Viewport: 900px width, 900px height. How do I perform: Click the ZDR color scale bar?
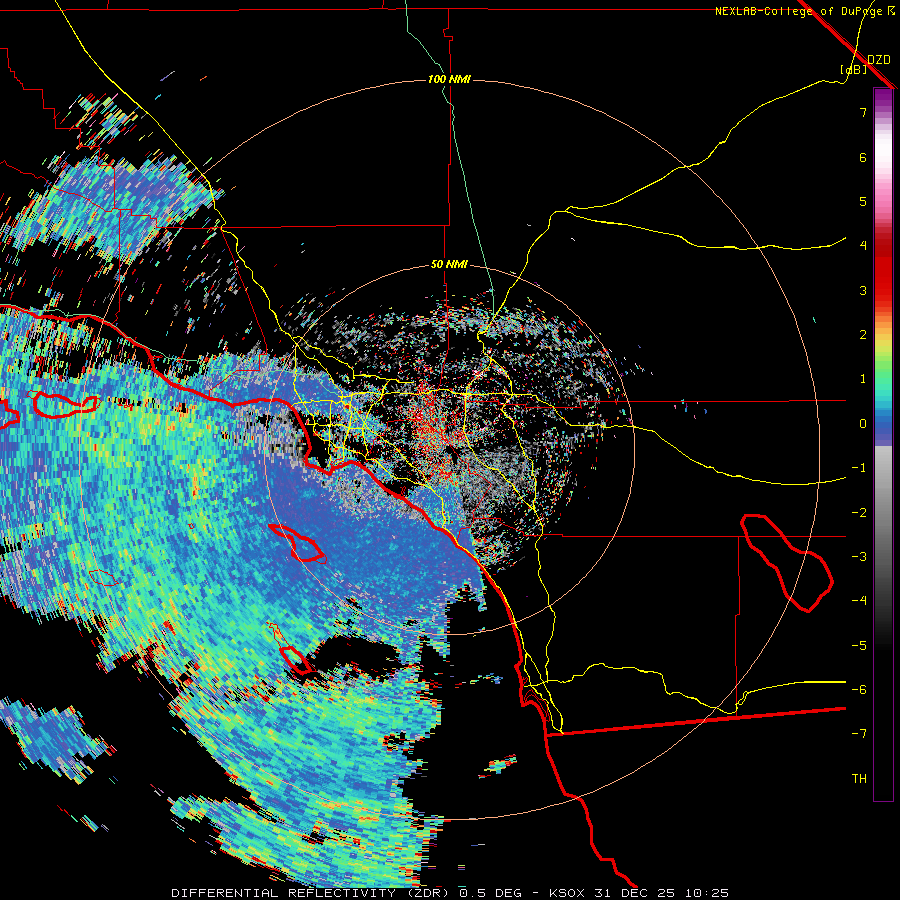point(883,444)
